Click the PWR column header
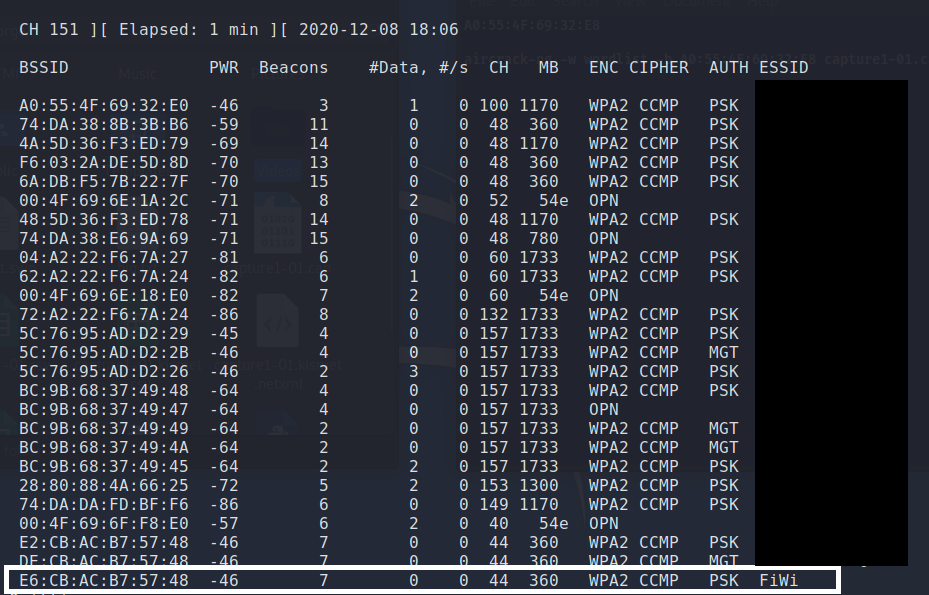Screen dimensions: 929x595 click(224, 68)
